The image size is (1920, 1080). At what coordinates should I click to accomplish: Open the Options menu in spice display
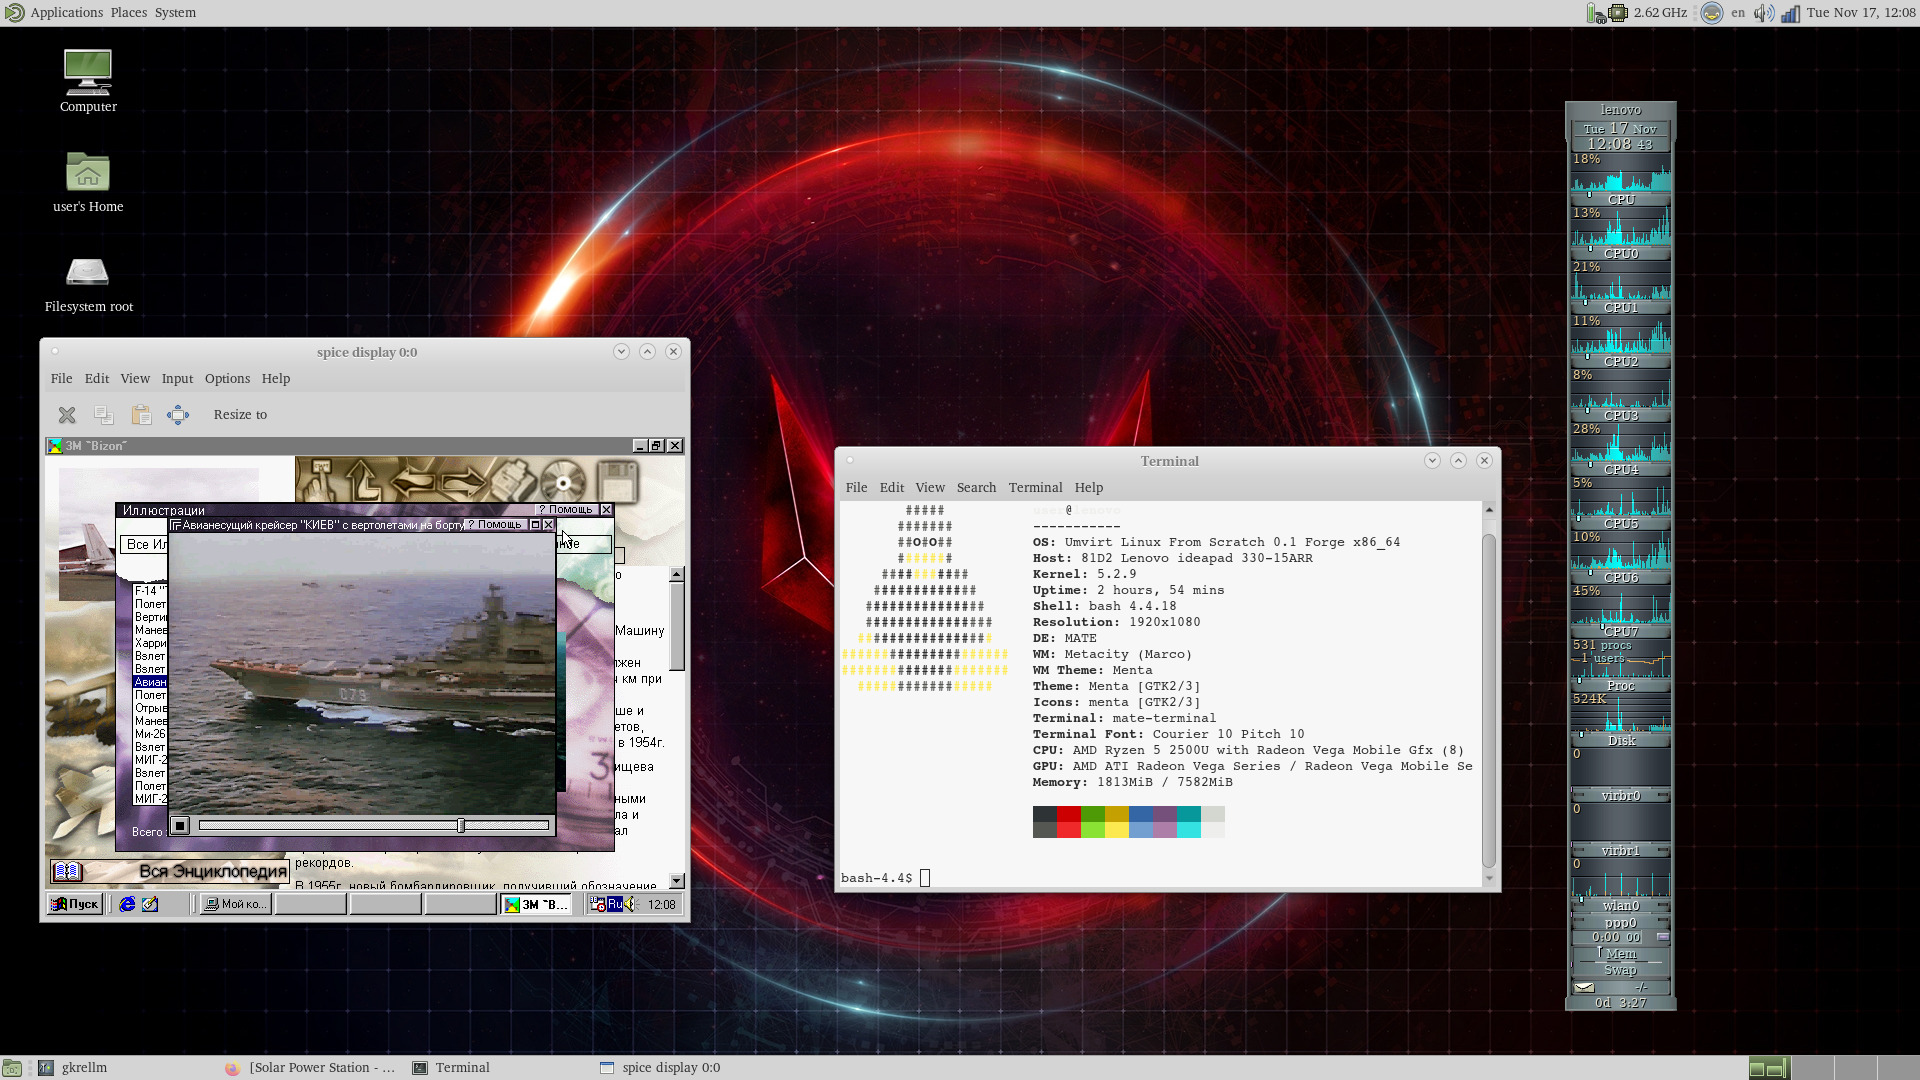coord(227,379)
